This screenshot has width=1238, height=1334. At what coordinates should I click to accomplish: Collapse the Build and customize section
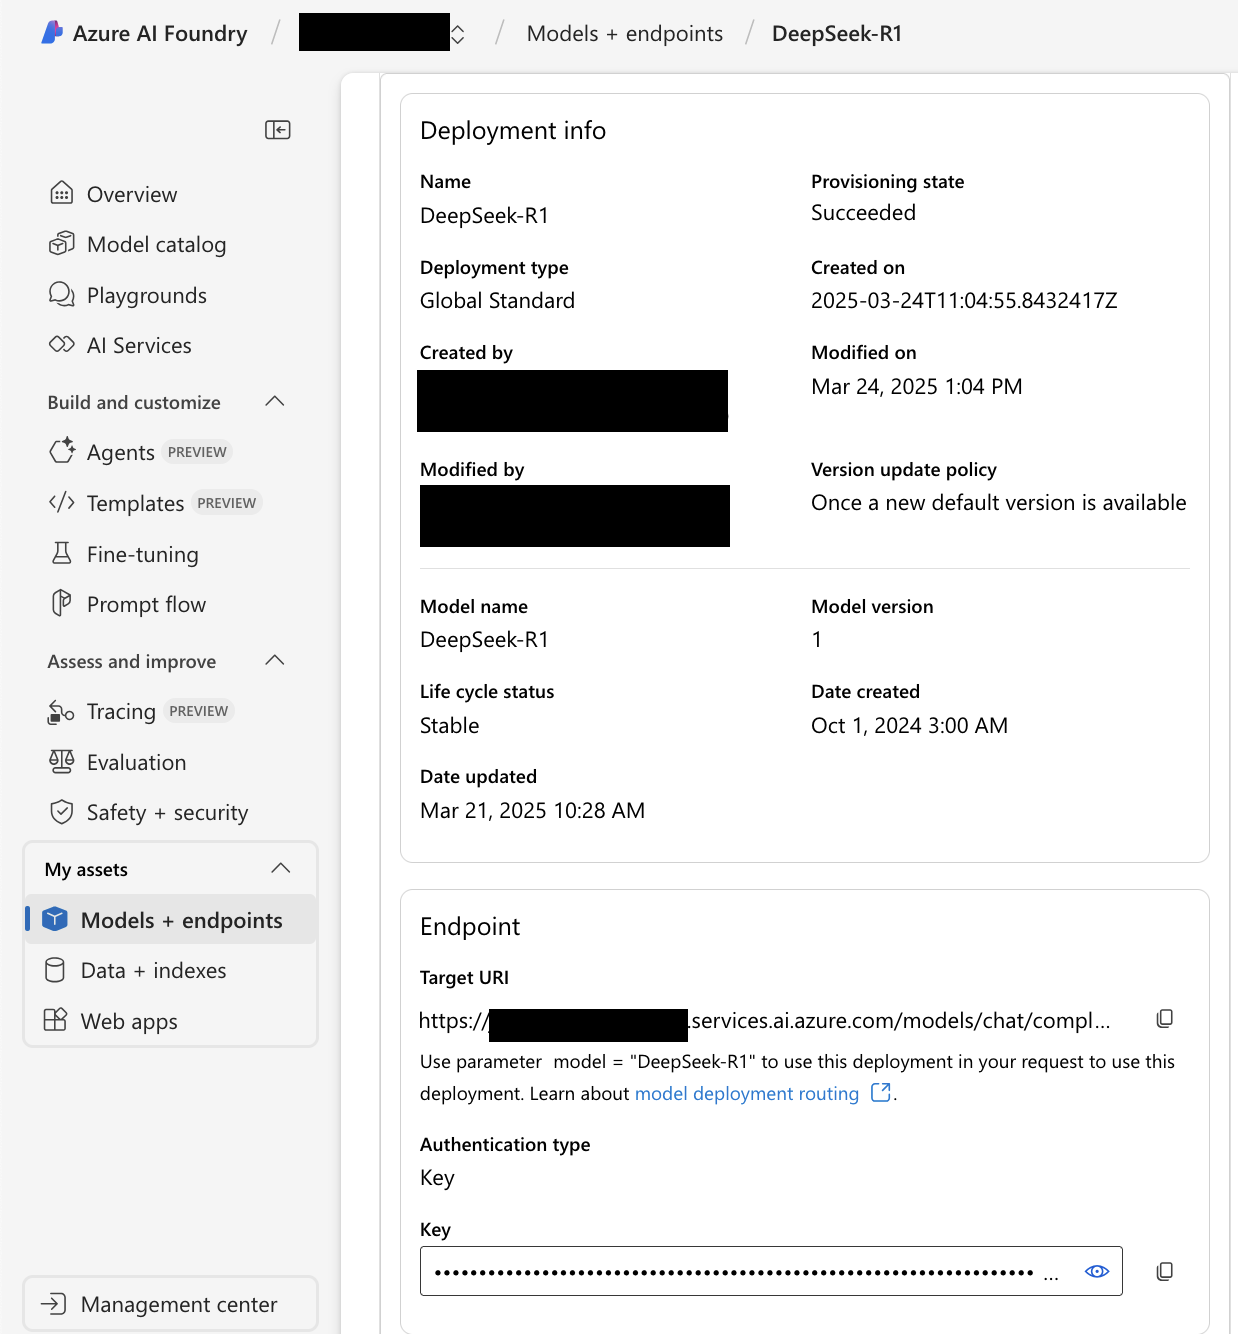(275, 401)
